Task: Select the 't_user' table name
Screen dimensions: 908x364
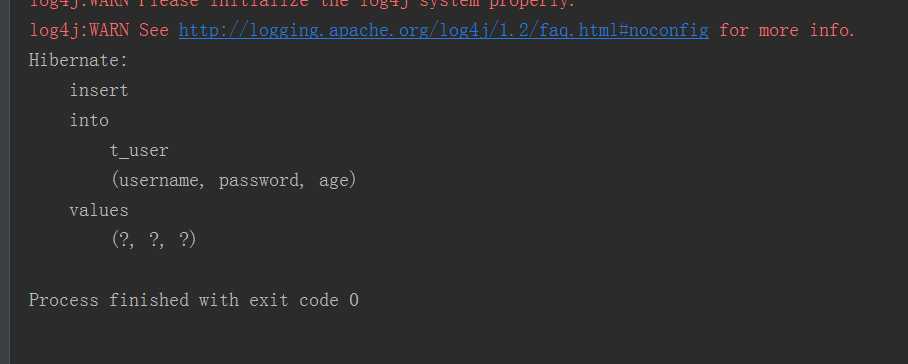Action: coord(139,150)
